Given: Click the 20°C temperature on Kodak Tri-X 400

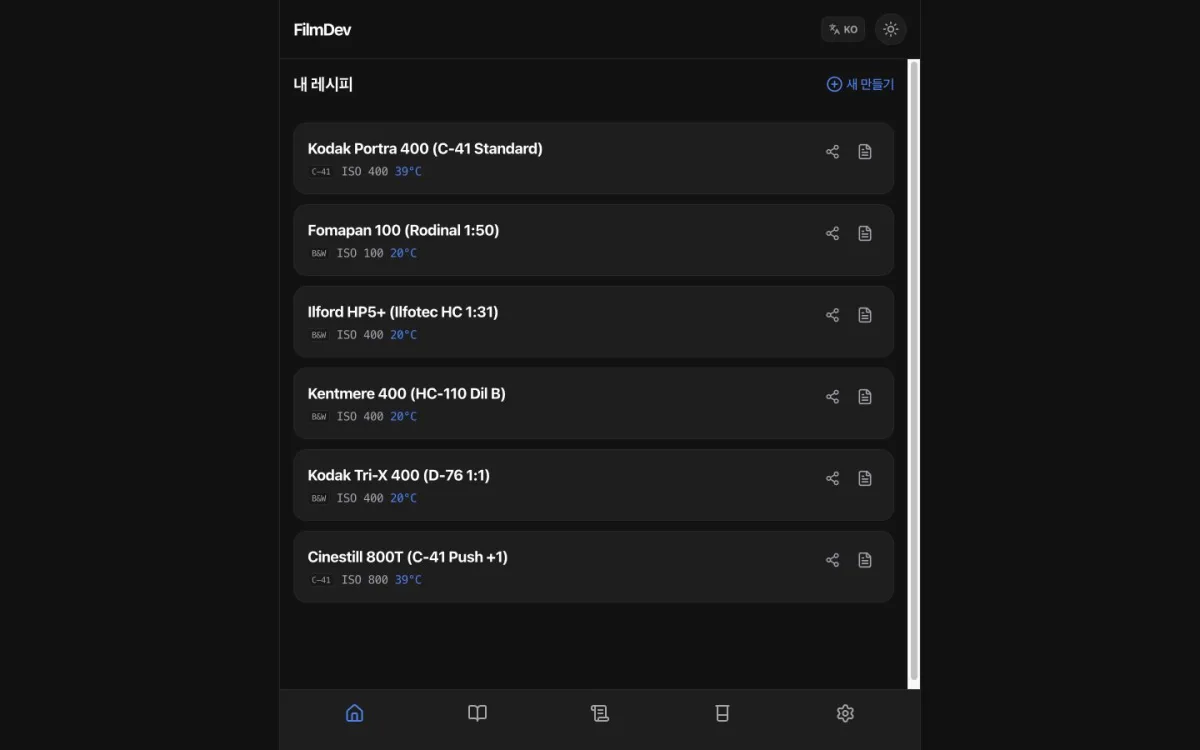Looking at the screenshot, I should coord(403,498).
